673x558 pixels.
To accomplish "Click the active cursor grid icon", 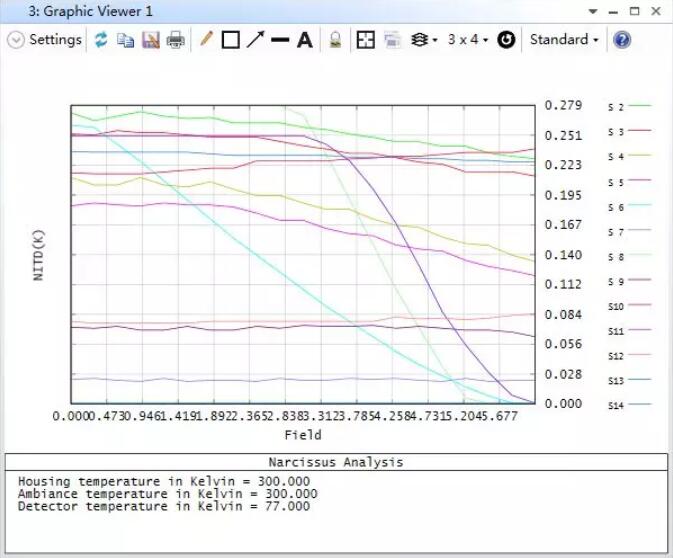I will coord(365,40).
